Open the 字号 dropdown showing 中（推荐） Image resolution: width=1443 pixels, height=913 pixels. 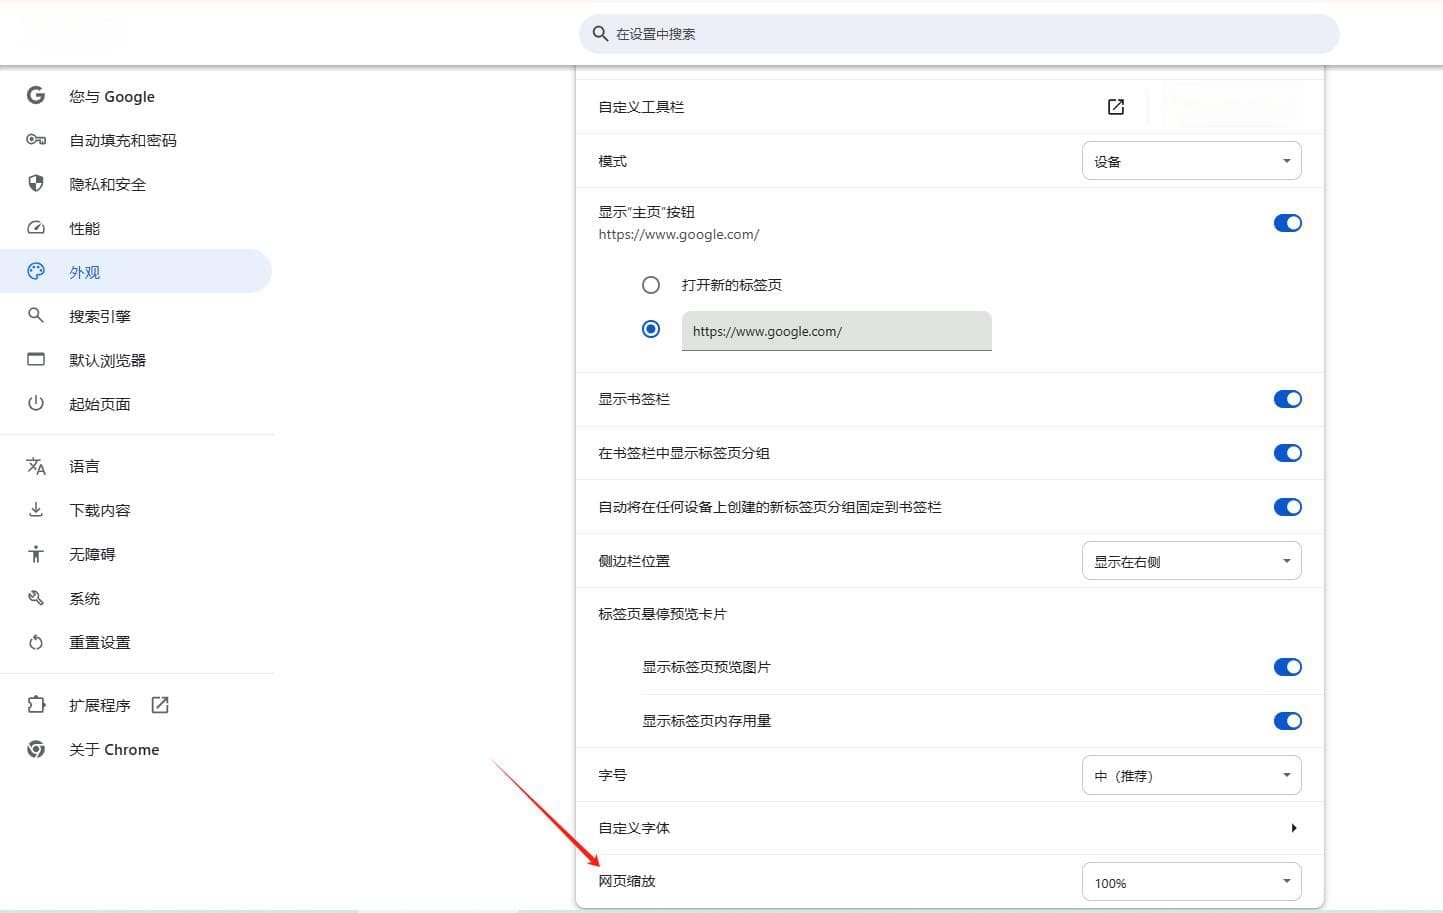1191,775
